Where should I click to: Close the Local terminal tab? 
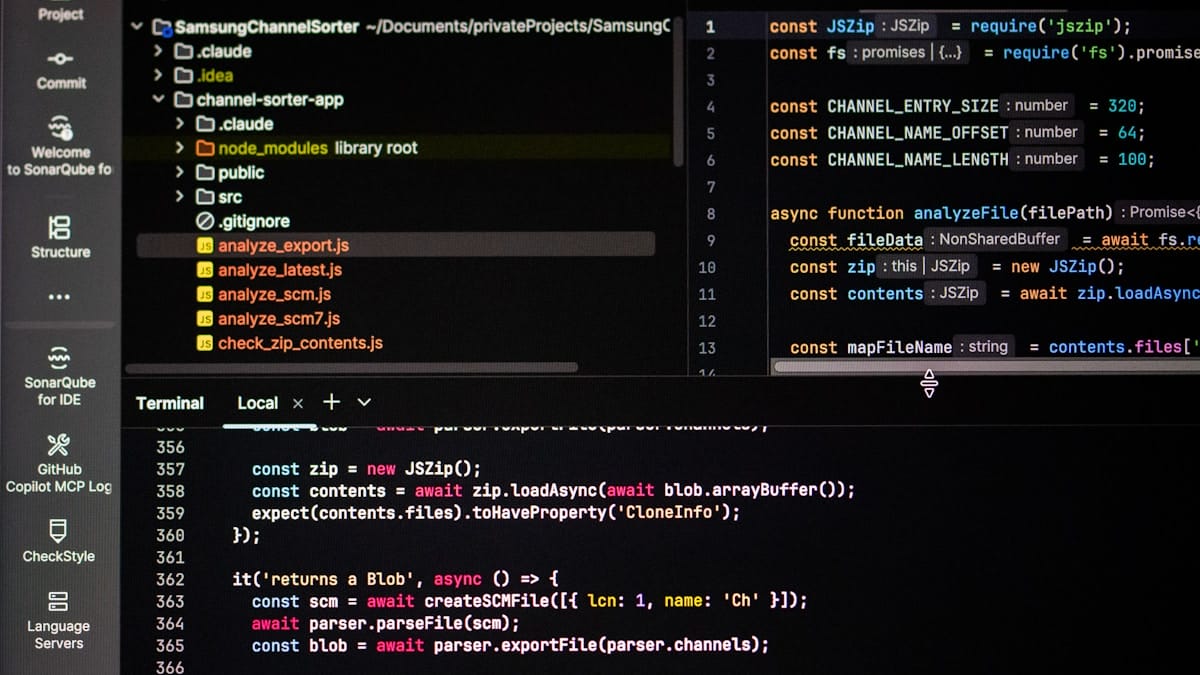[298, 404]
